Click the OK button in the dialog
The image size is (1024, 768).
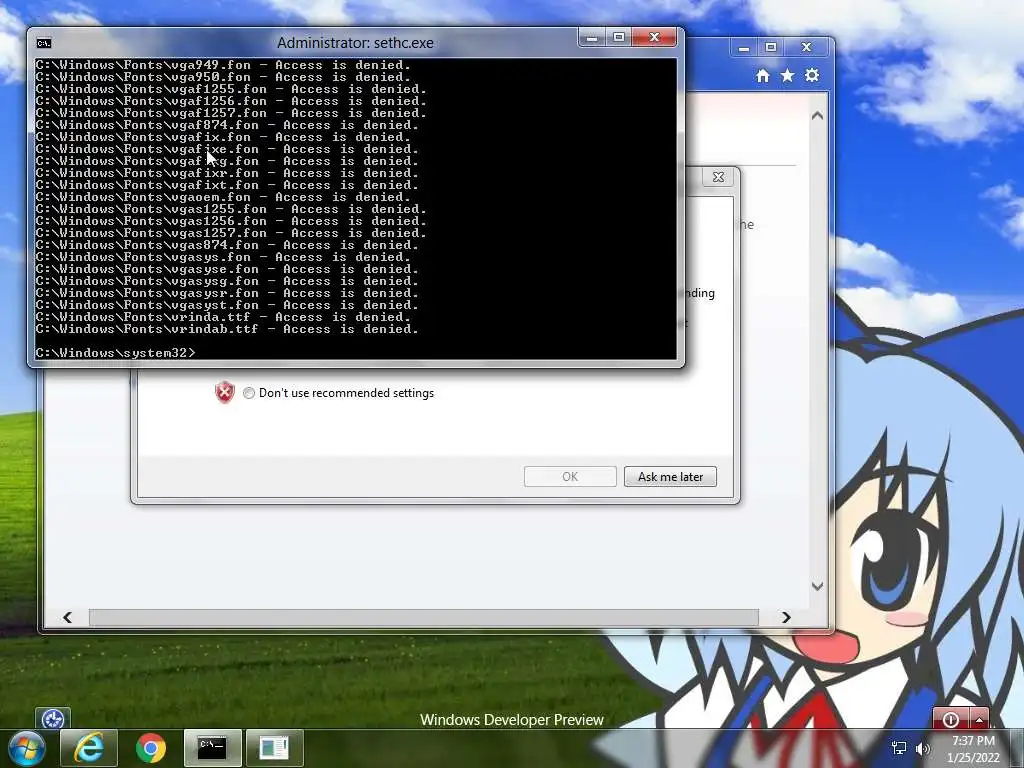(x=570, y=477)
